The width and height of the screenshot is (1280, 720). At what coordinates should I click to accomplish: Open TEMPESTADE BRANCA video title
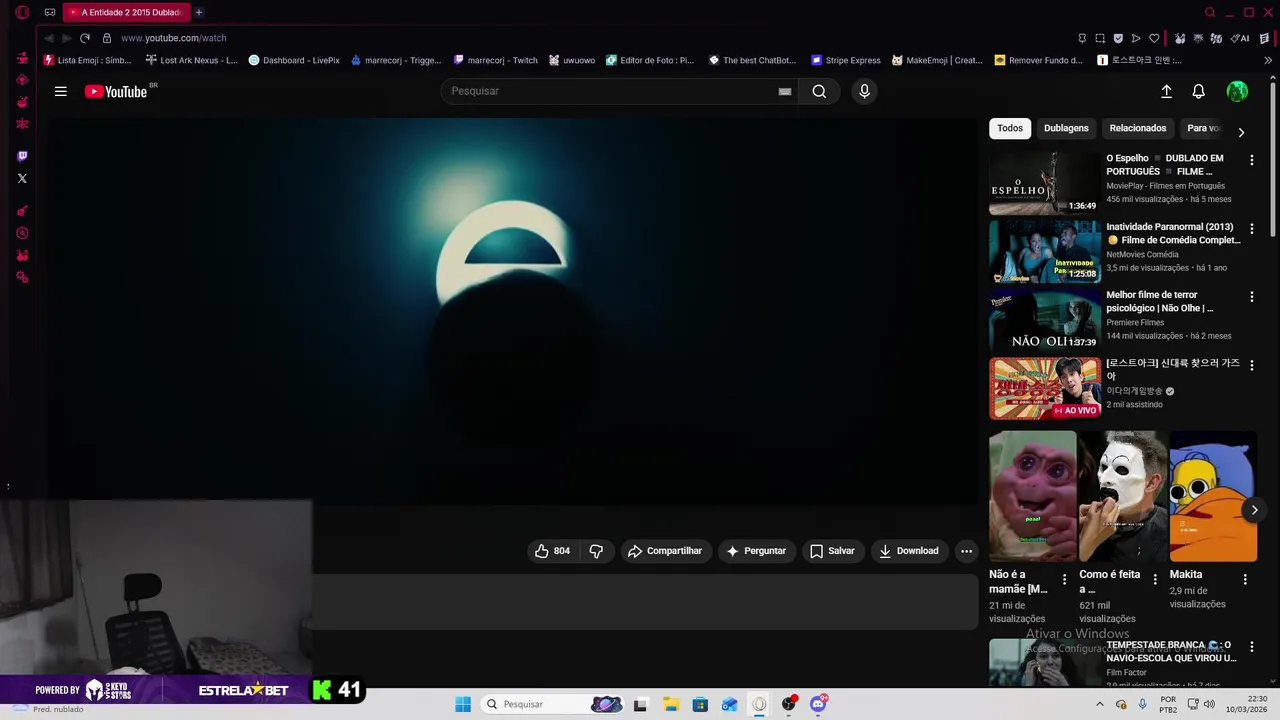pos(1171,651)
